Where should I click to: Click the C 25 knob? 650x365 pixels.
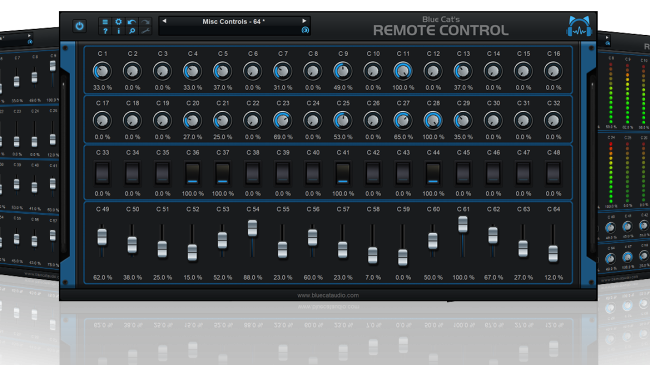click(342, 120)
